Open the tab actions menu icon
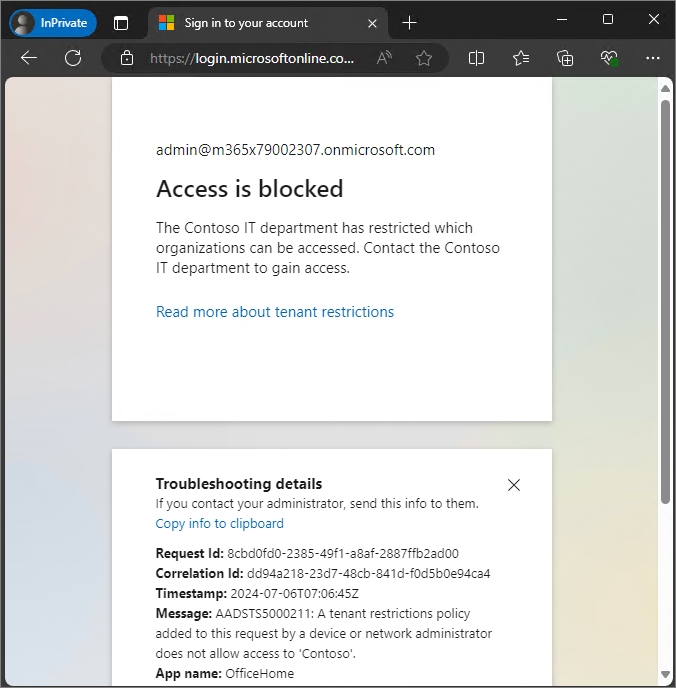 pos(121,23)
